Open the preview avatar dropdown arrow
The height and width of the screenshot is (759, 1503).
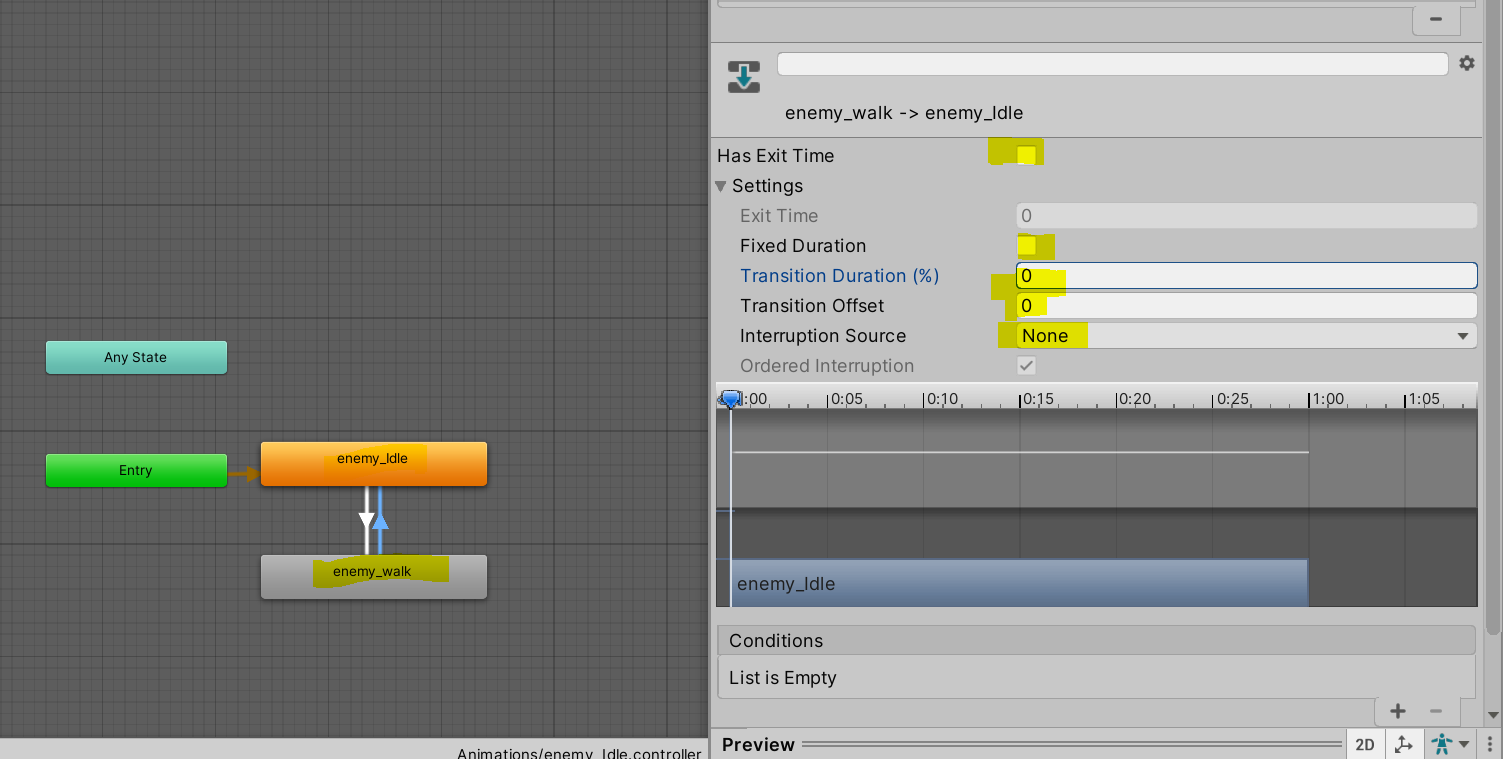click(1464, 744)
